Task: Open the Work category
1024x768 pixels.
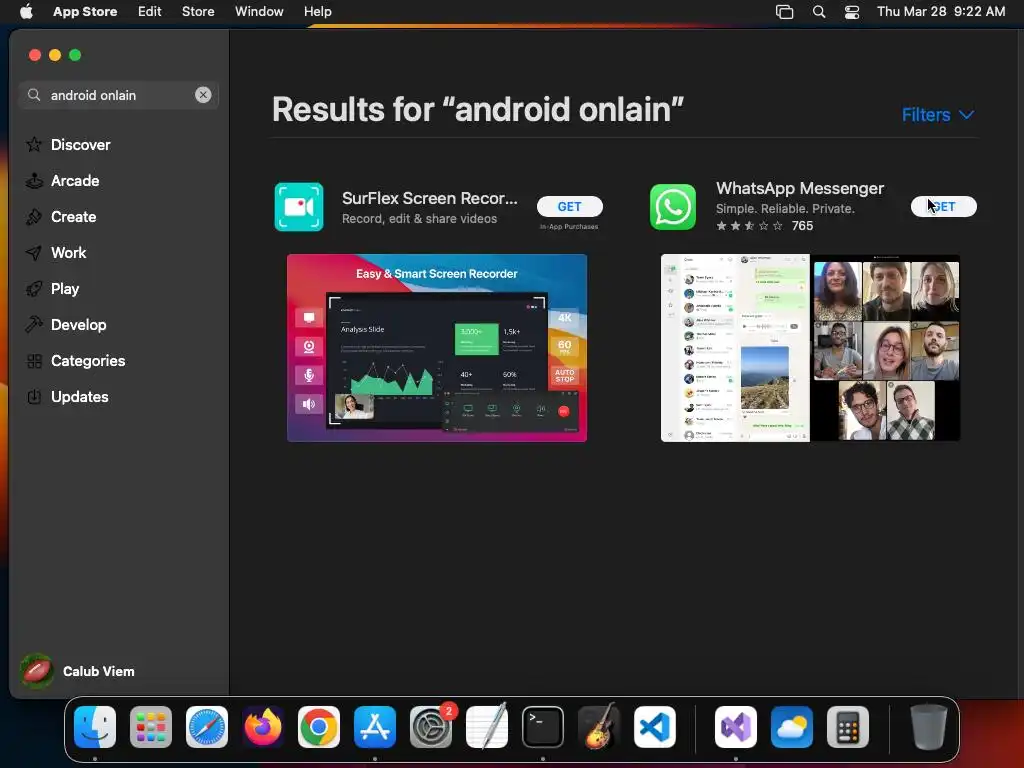Action: [56, 253]
